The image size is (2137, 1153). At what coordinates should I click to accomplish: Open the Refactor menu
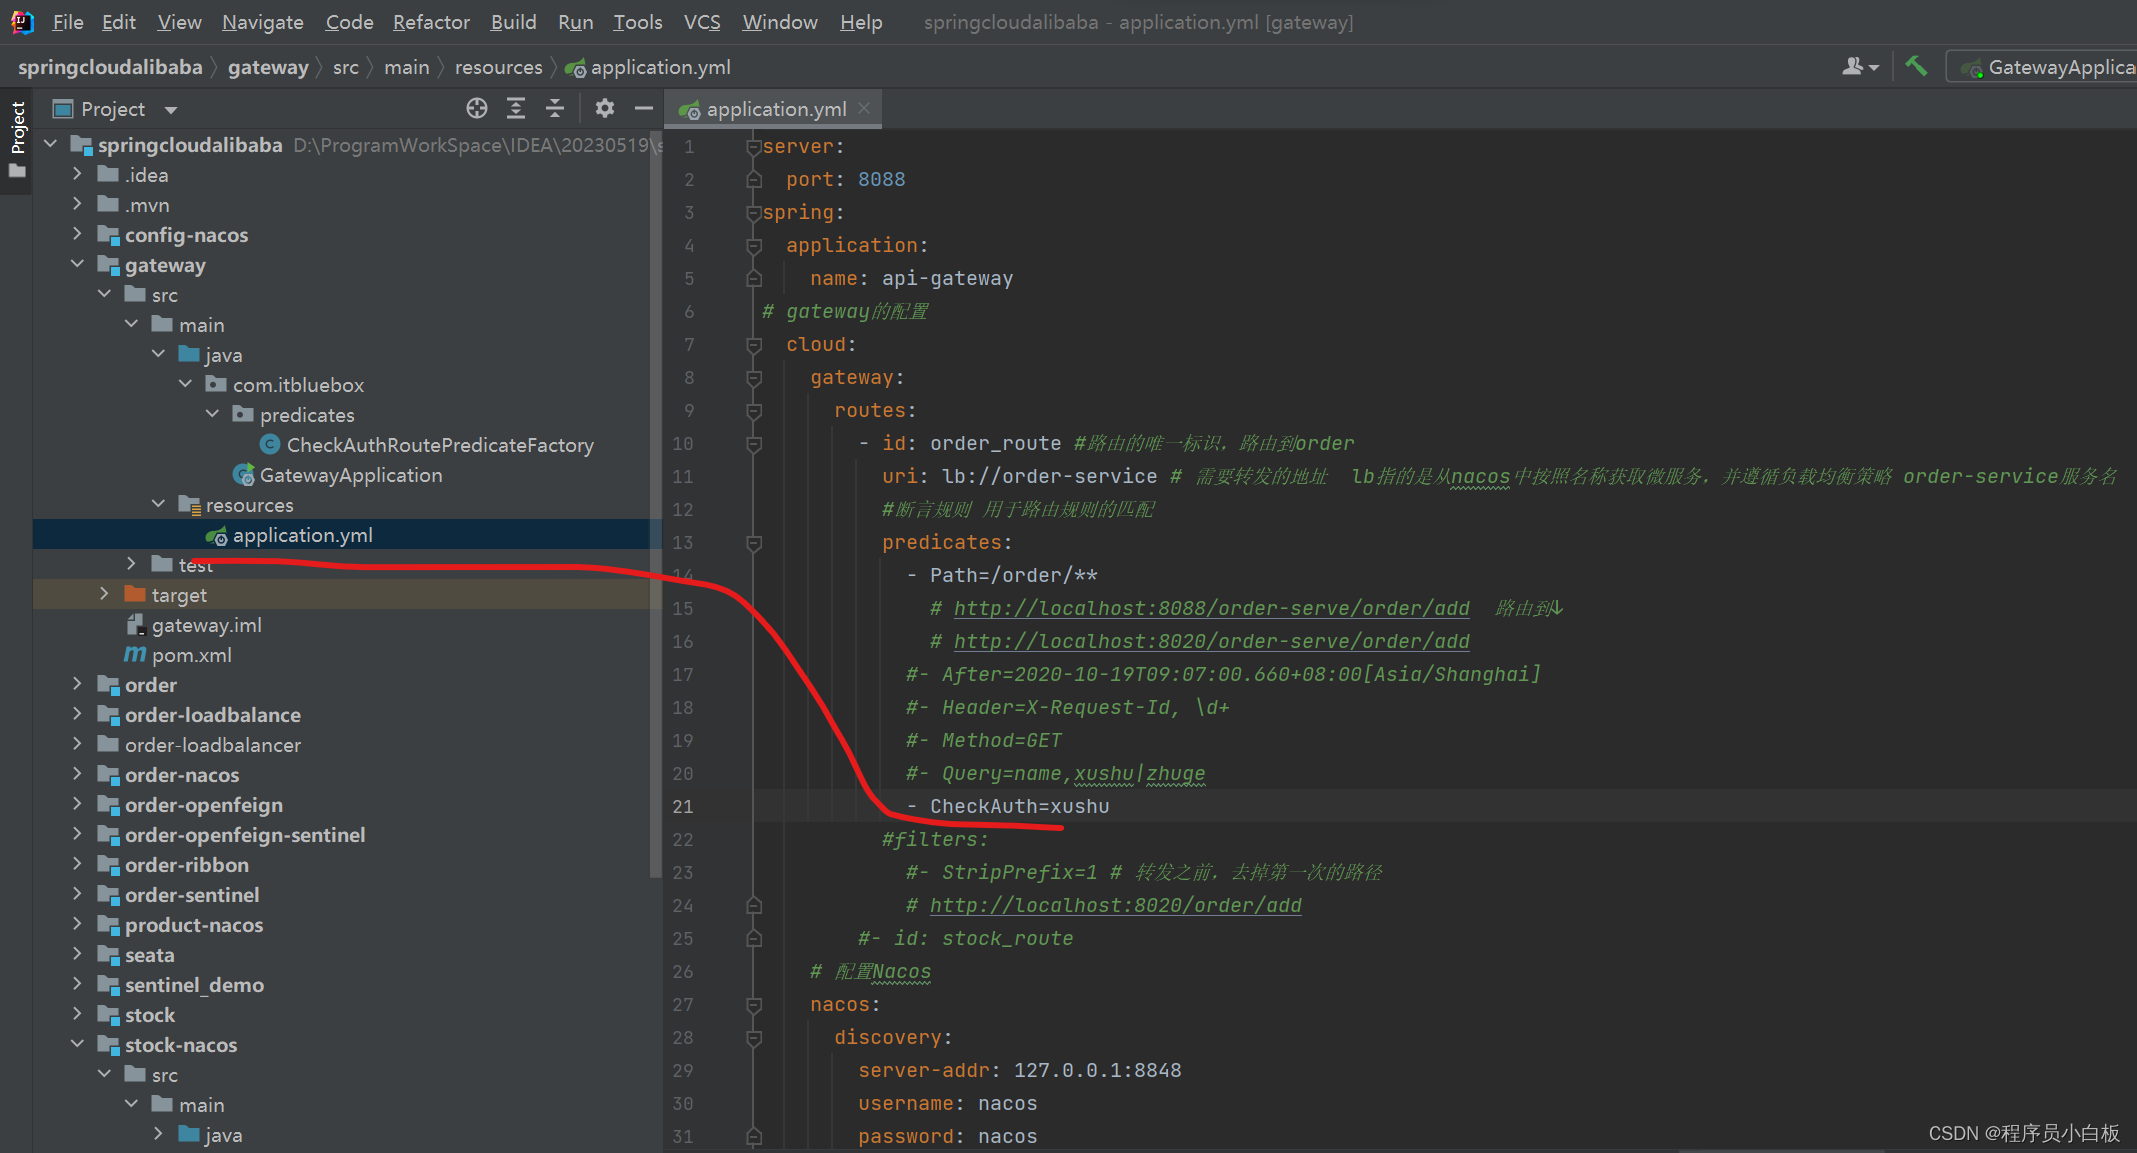[x=430, y=22]
